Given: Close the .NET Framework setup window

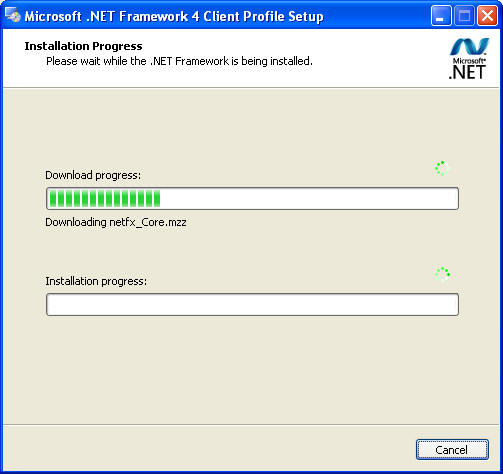Looking at the screenshot, I should coord(487,16).
